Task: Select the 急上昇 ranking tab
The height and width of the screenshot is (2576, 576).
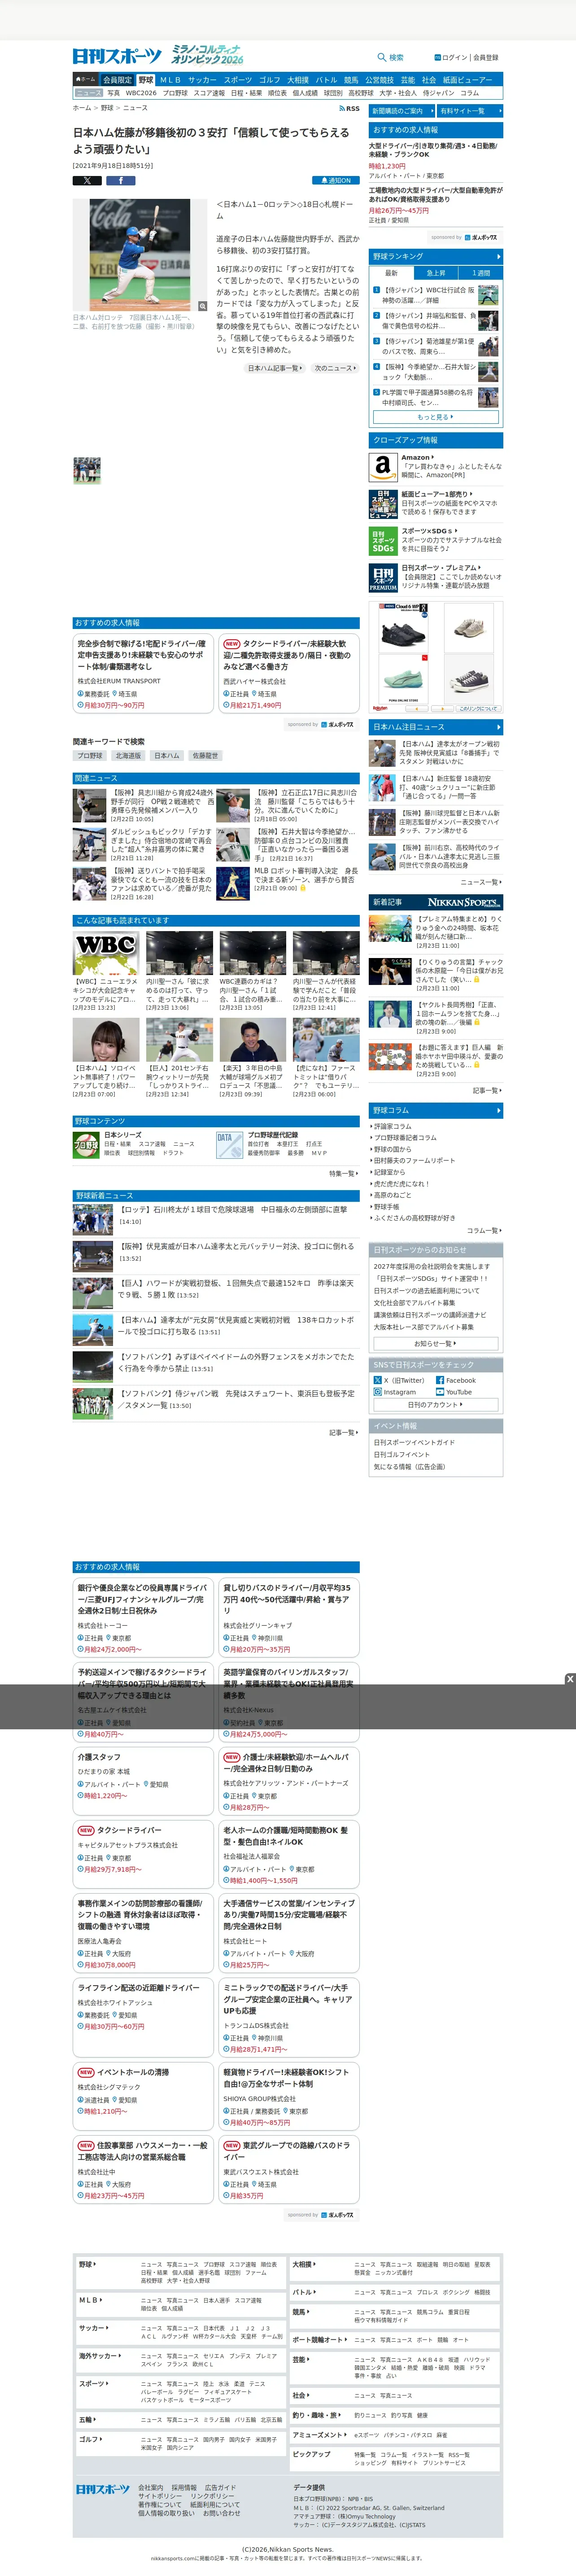Action: click(x=436, y=273)
